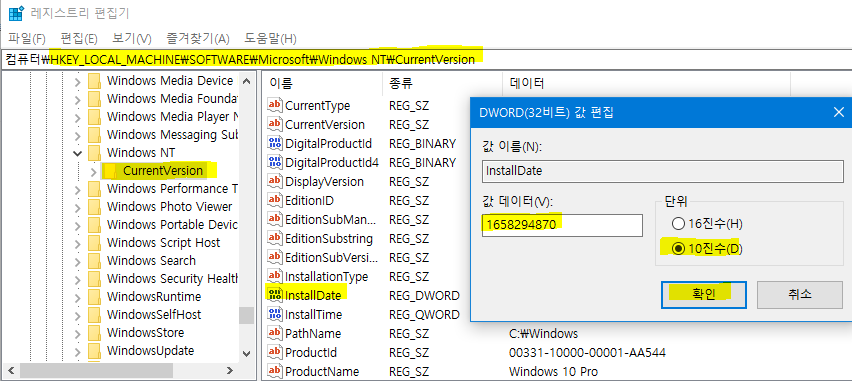The height and width of the screenshot is (381, 852).
Task: Expand the Windows Media Foundation key
Action: (x=78, y=99)
